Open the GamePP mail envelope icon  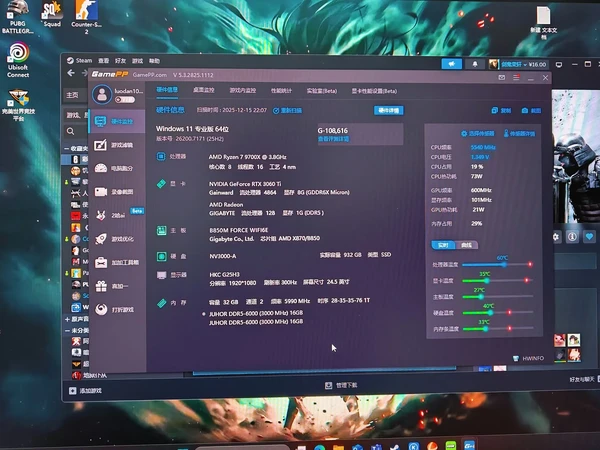[x=502, y=77]
